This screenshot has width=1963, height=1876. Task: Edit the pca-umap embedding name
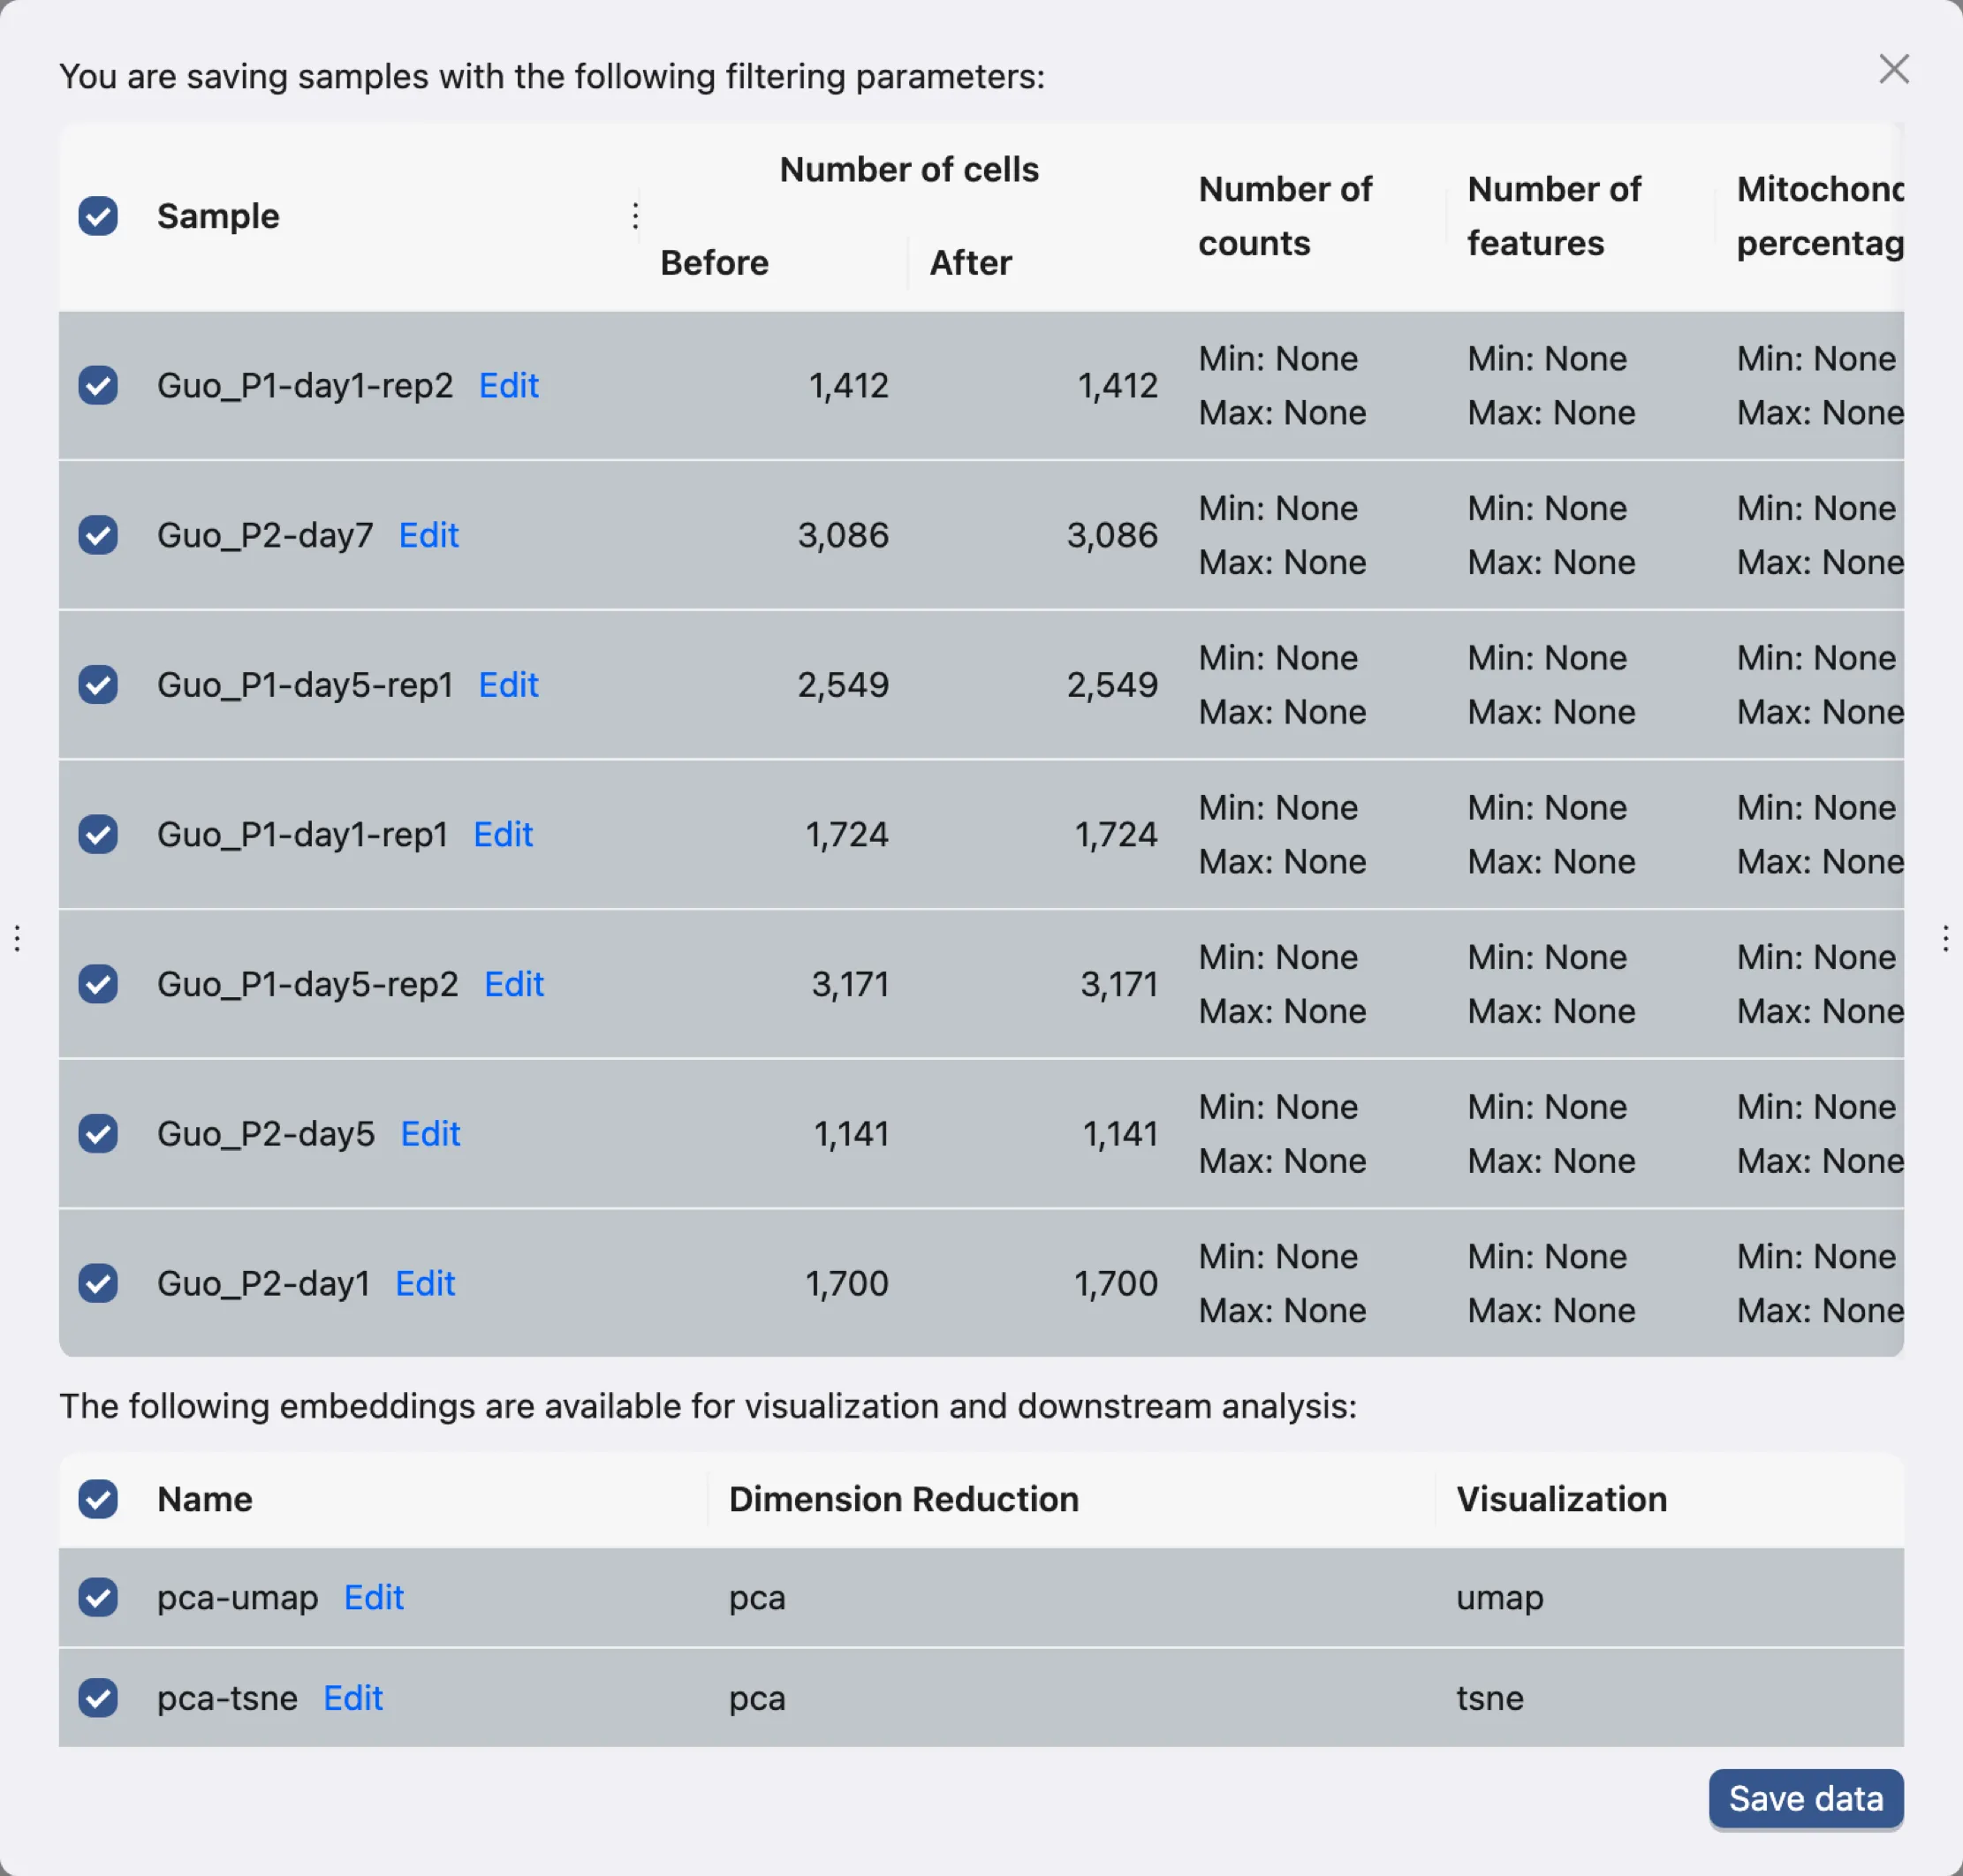(x=373, y=1597)
